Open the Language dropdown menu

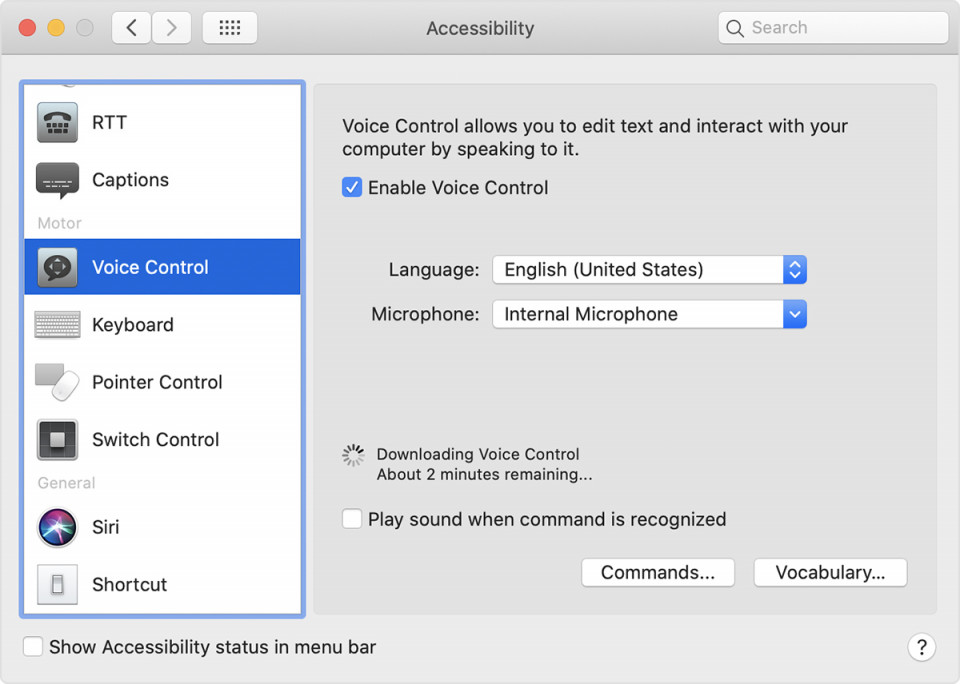point(649,269)
